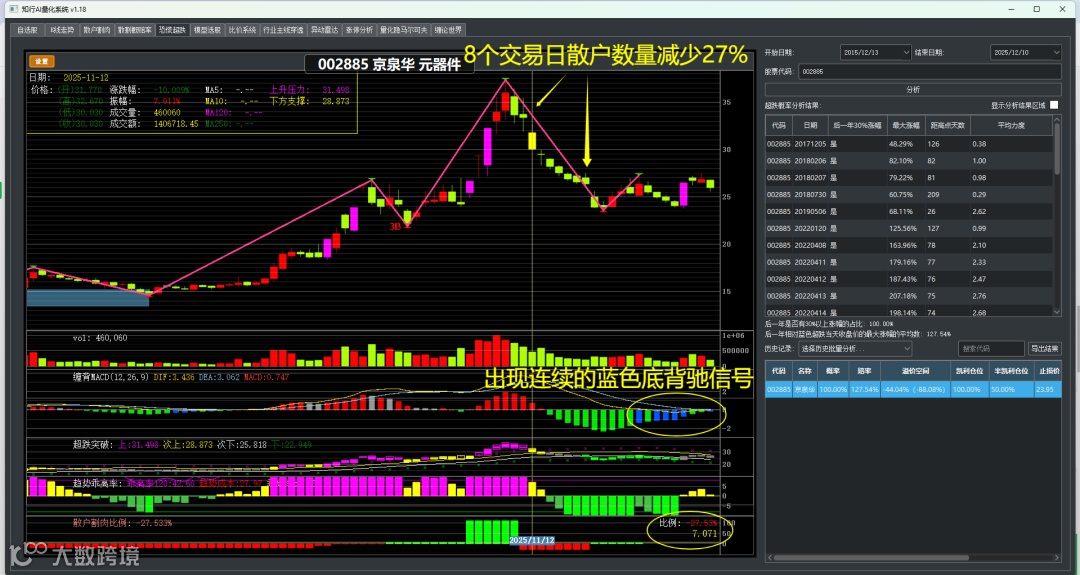Click the orange 设置 settings button

pos(41,61)
